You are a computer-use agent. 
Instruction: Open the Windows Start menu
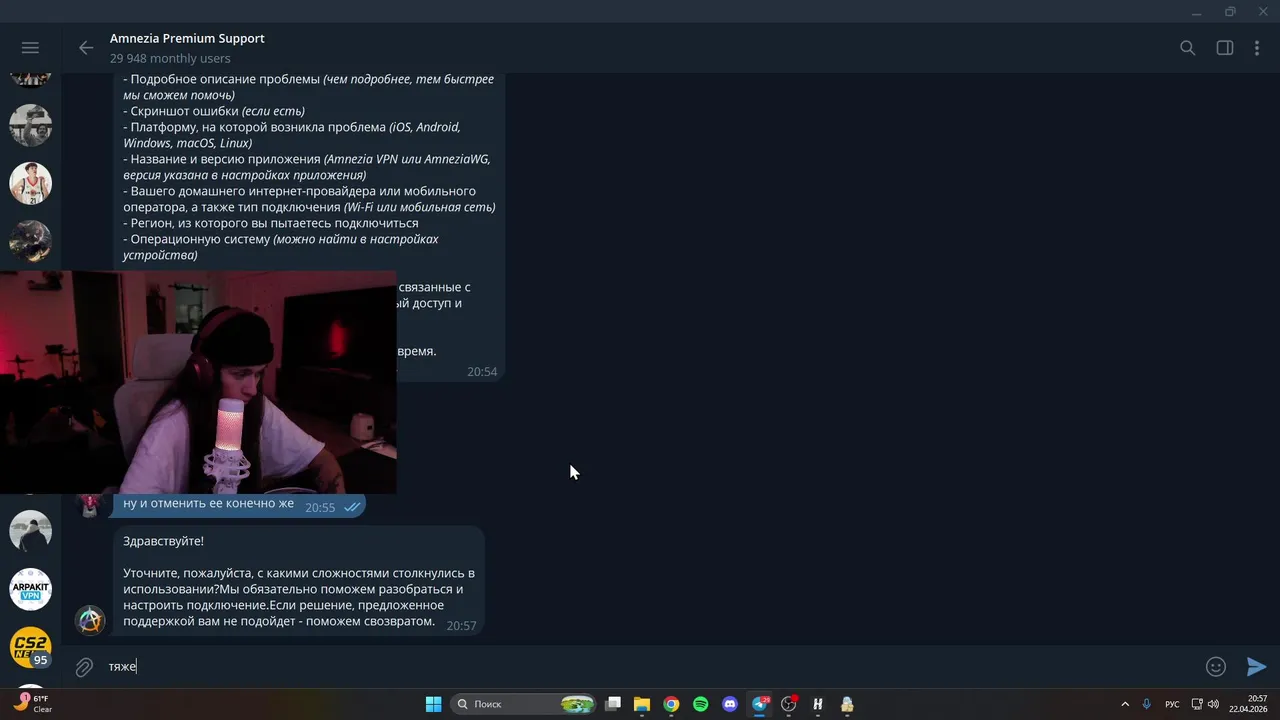pyautogui.click(x=433, y=704)
